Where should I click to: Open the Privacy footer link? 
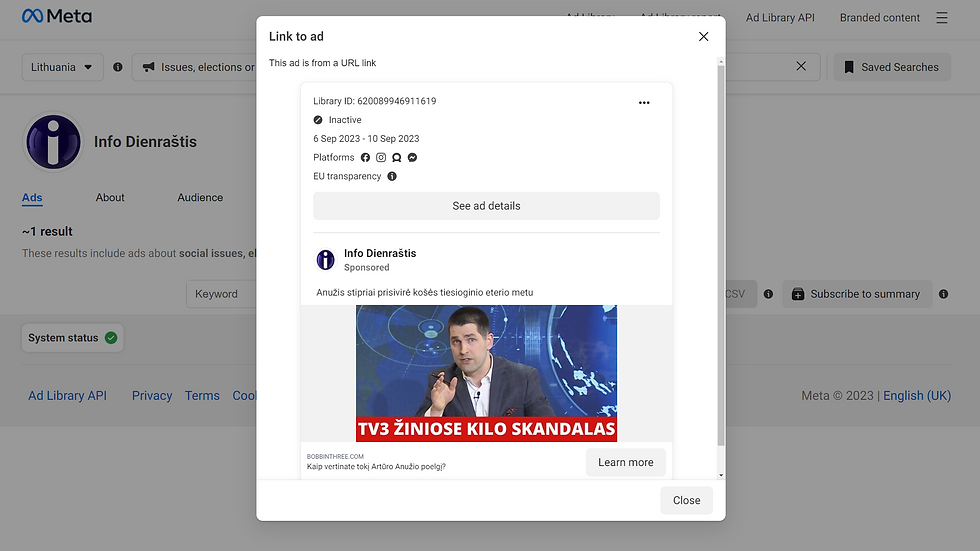coord(152,395)
